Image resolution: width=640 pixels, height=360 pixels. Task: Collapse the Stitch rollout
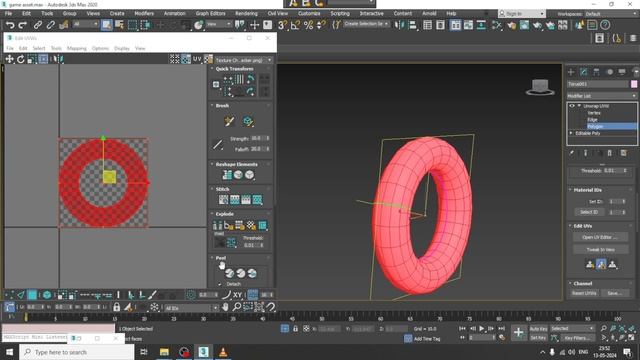click(212, 189)
